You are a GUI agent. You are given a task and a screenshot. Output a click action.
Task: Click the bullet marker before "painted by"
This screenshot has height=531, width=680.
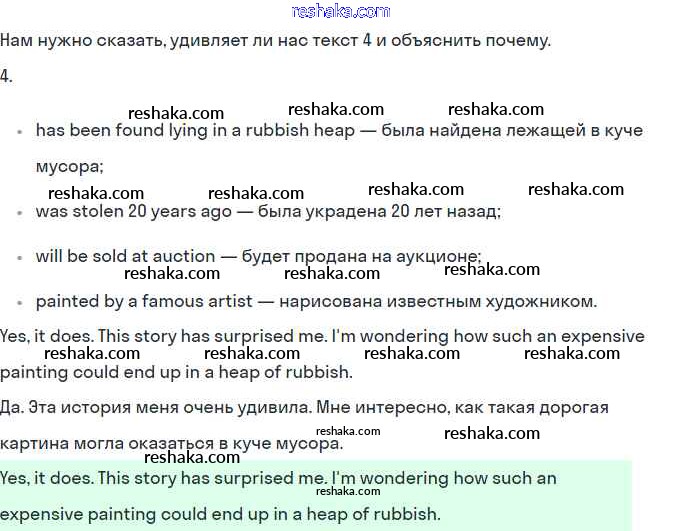(x=19, y=302)
